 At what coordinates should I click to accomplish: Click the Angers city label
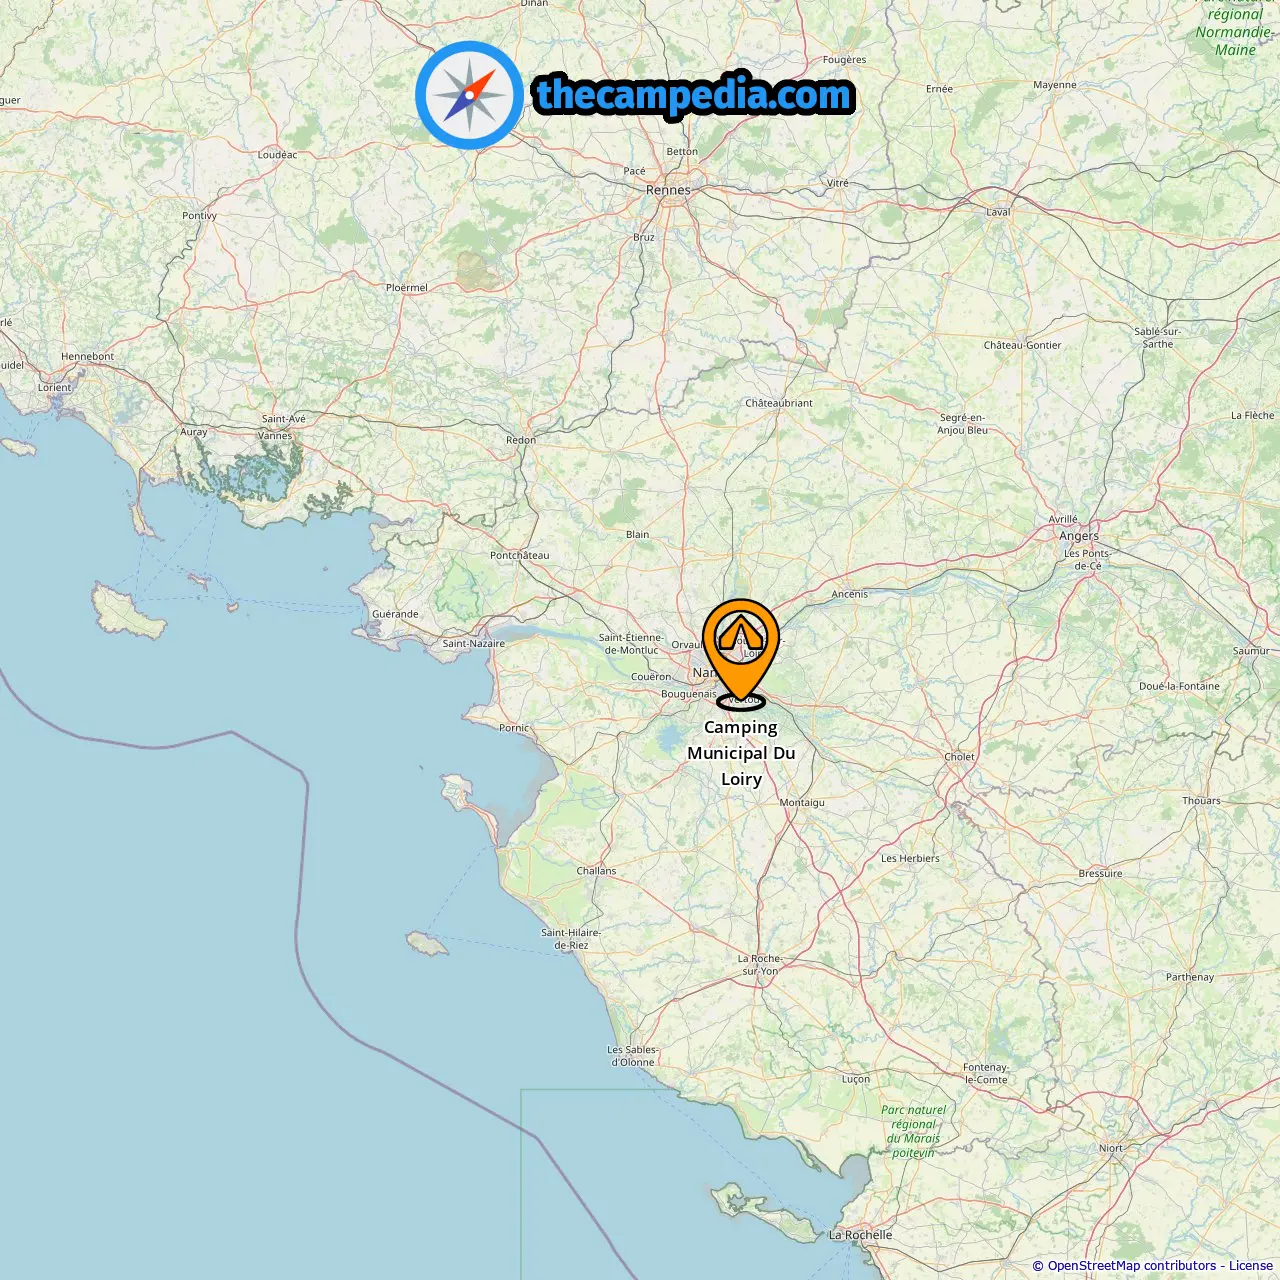click(x=1079, y=536)
